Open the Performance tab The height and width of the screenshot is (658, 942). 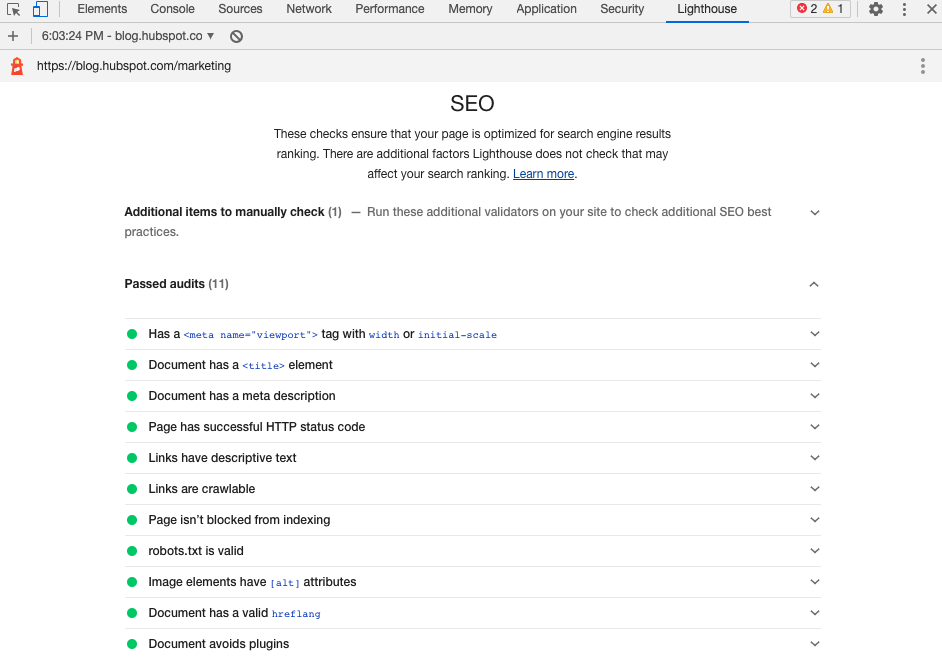coord(390,9)
